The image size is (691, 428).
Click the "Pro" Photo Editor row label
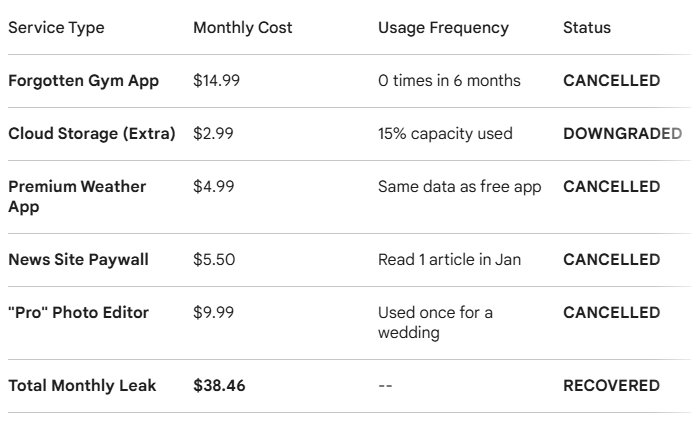pyautogui.click(x=78, y=313)
